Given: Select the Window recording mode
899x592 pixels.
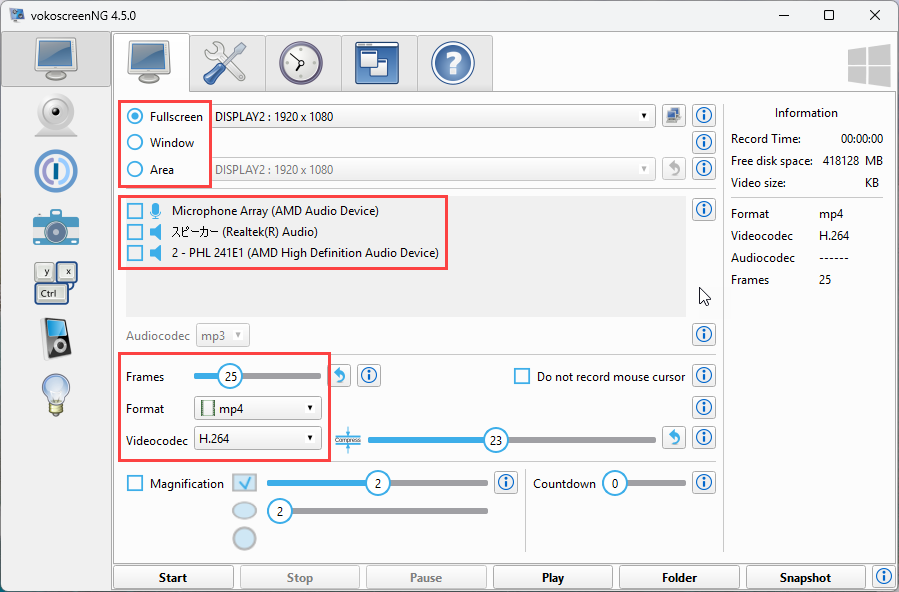Looking at the screenshot, I should [x=161, y=143].
